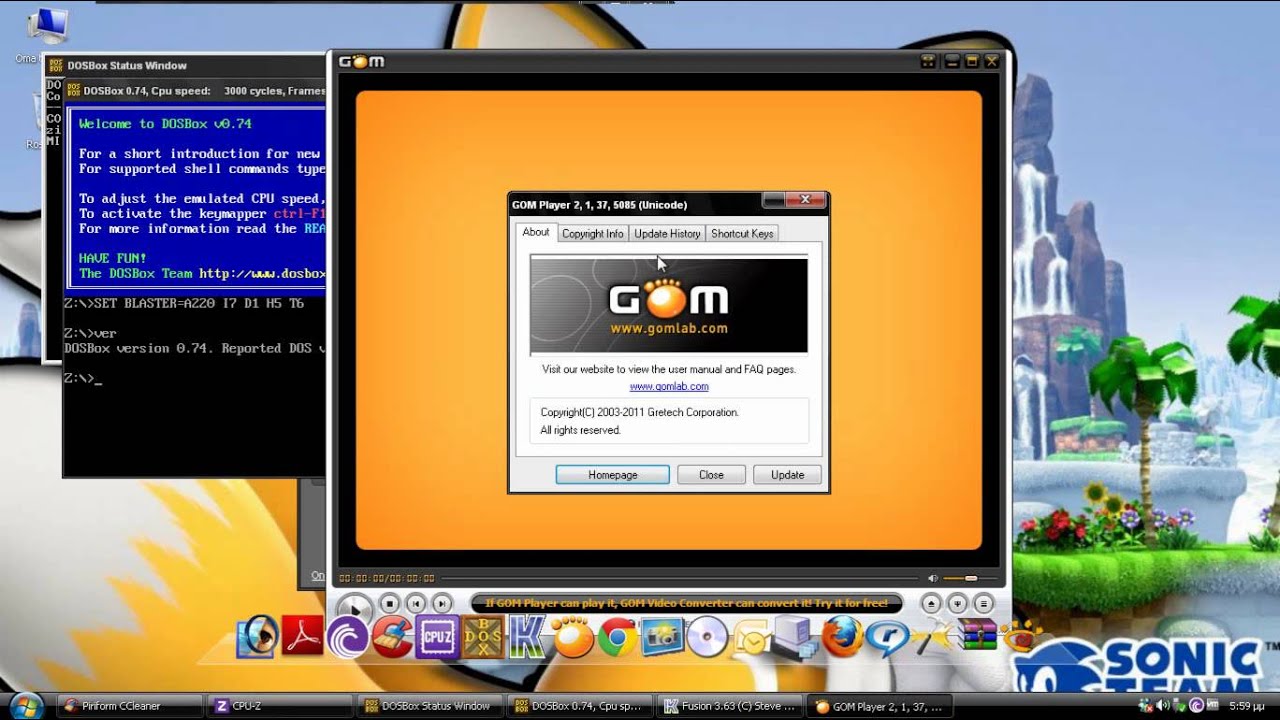Click 'Welcome to DOSBox v0.74' text
This screenshot has height=720, width=1280.
click(165, 124)
